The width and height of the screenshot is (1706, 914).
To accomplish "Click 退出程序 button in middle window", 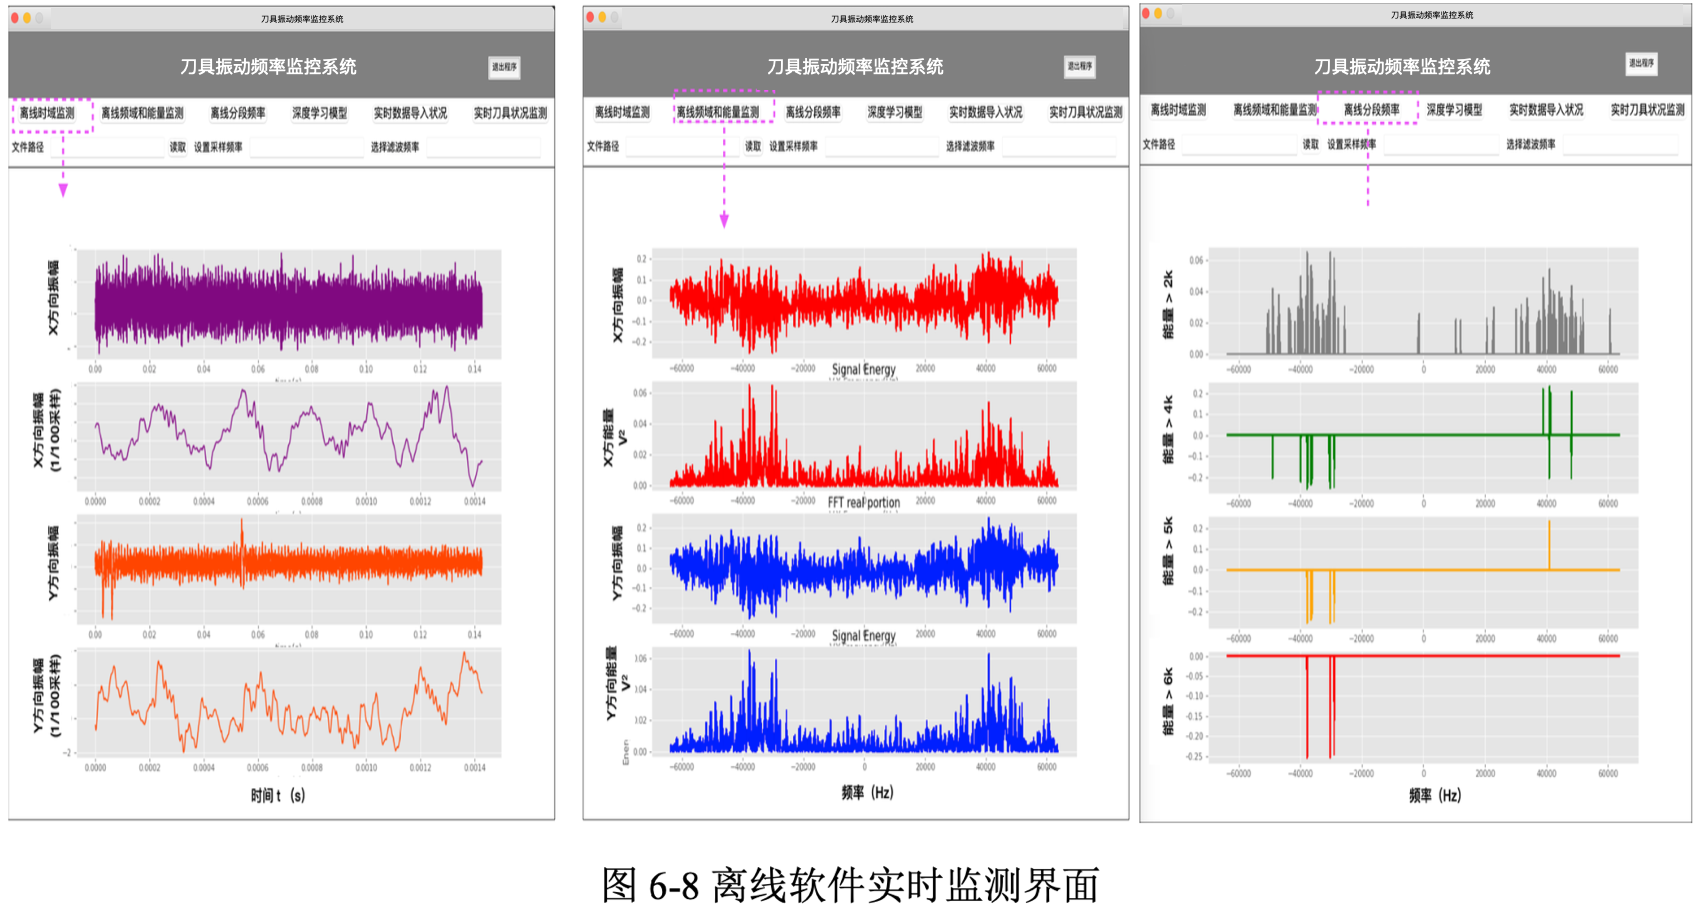I will 1080,66.
